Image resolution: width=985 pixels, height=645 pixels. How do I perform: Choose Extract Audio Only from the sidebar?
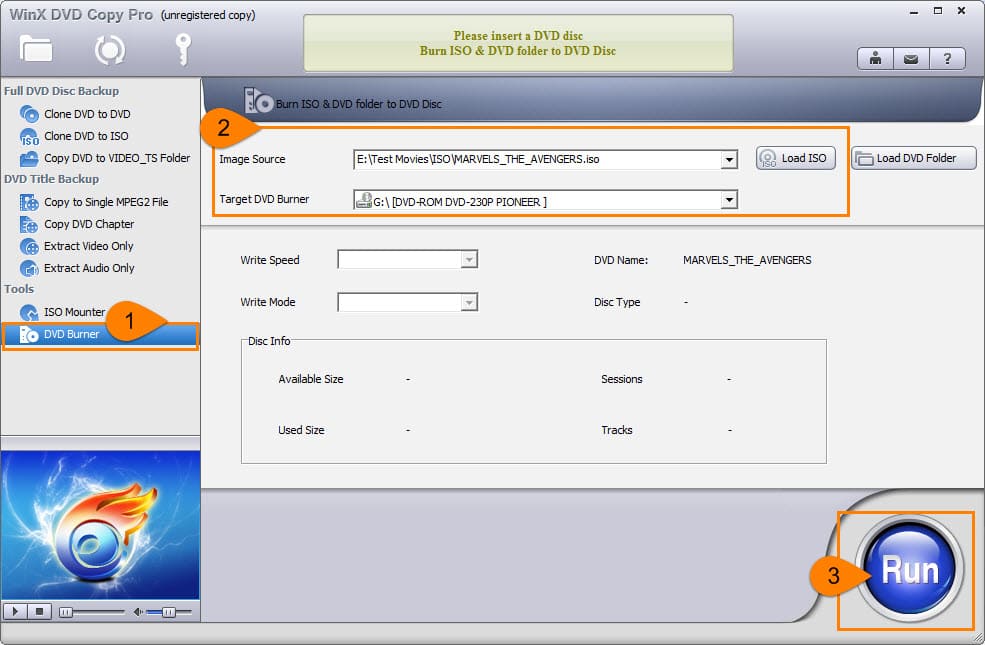89,268
